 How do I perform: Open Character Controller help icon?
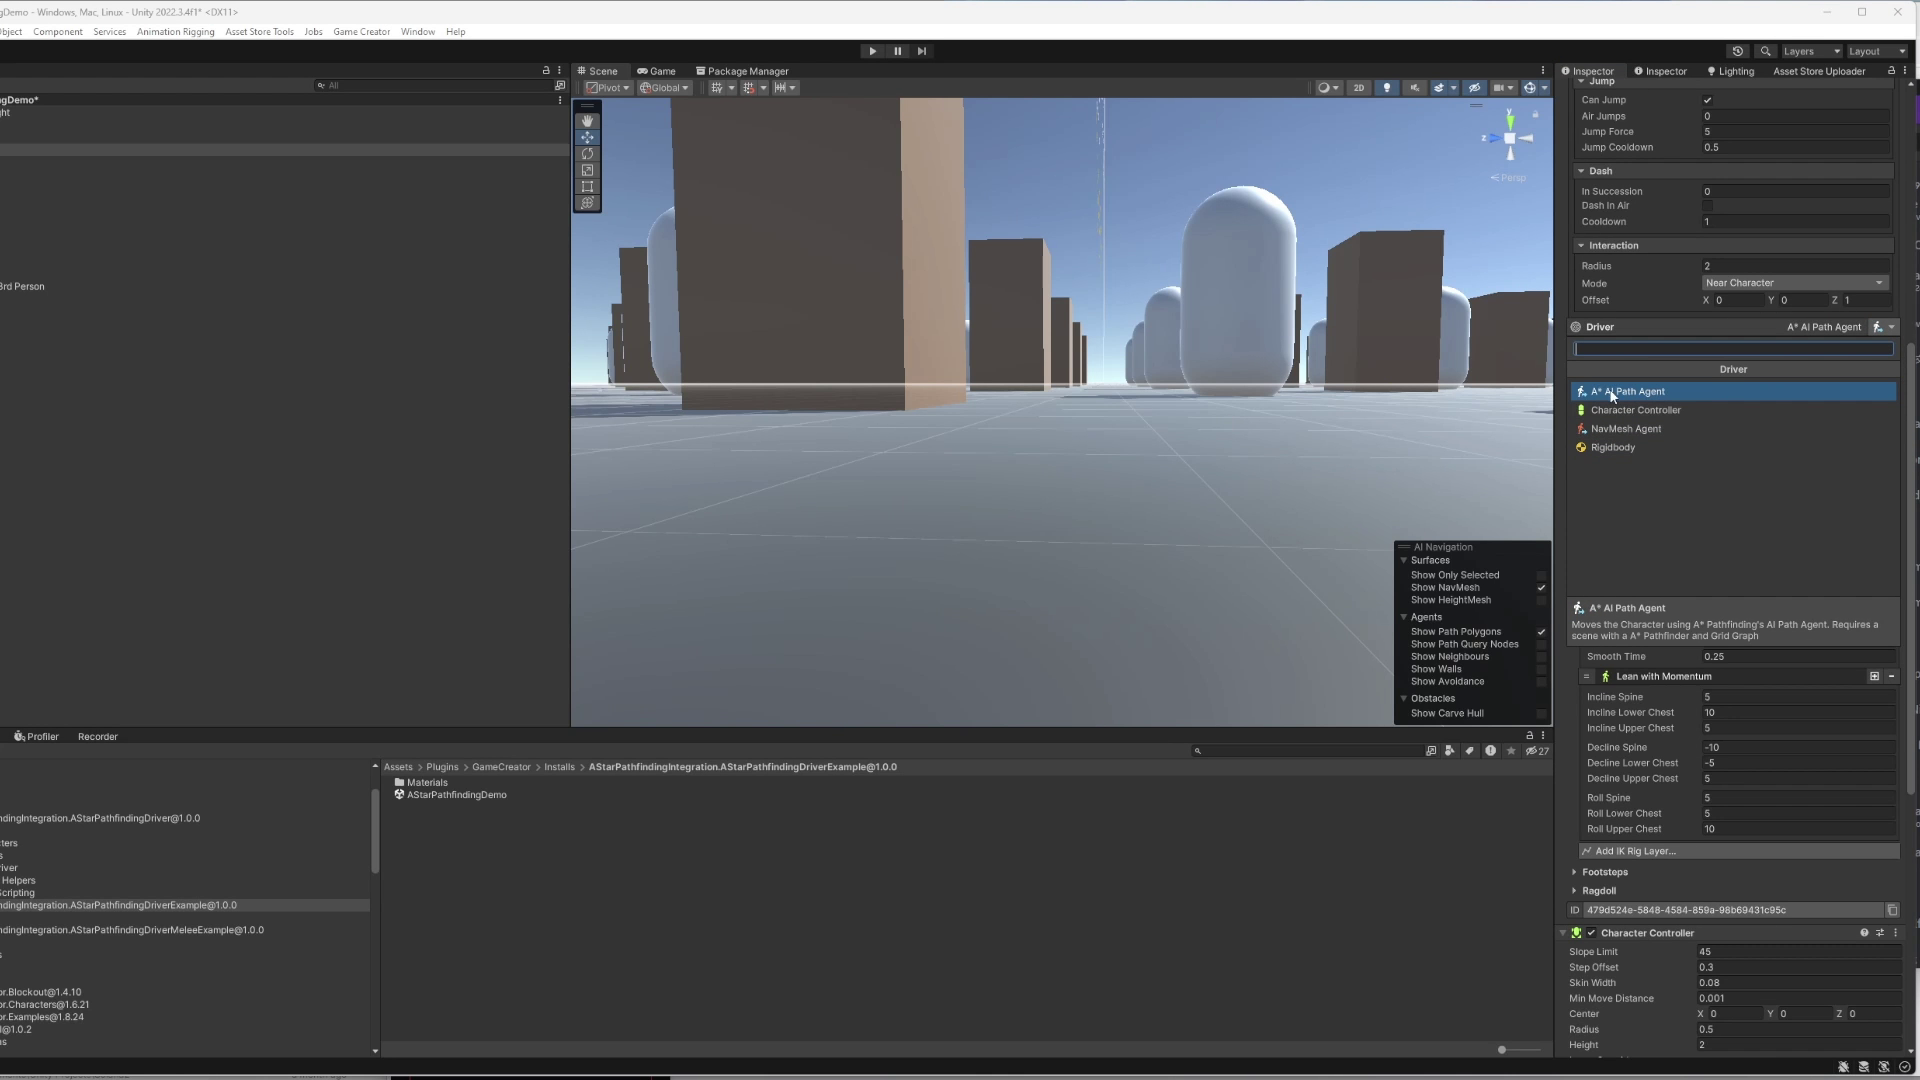(1864, 933)
